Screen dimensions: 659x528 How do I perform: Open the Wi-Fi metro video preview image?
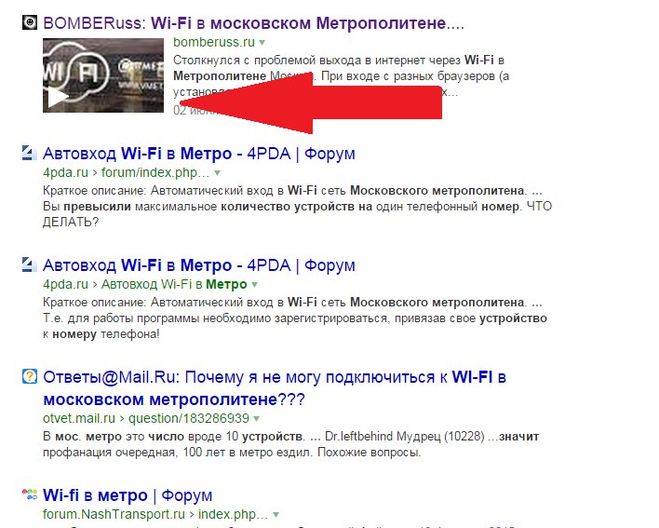[x=103, y=75]
